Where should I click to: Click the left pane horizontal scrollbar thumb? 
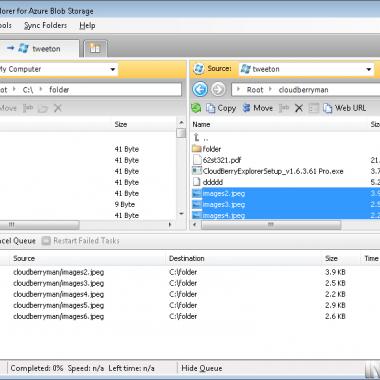tap(39, 225)
